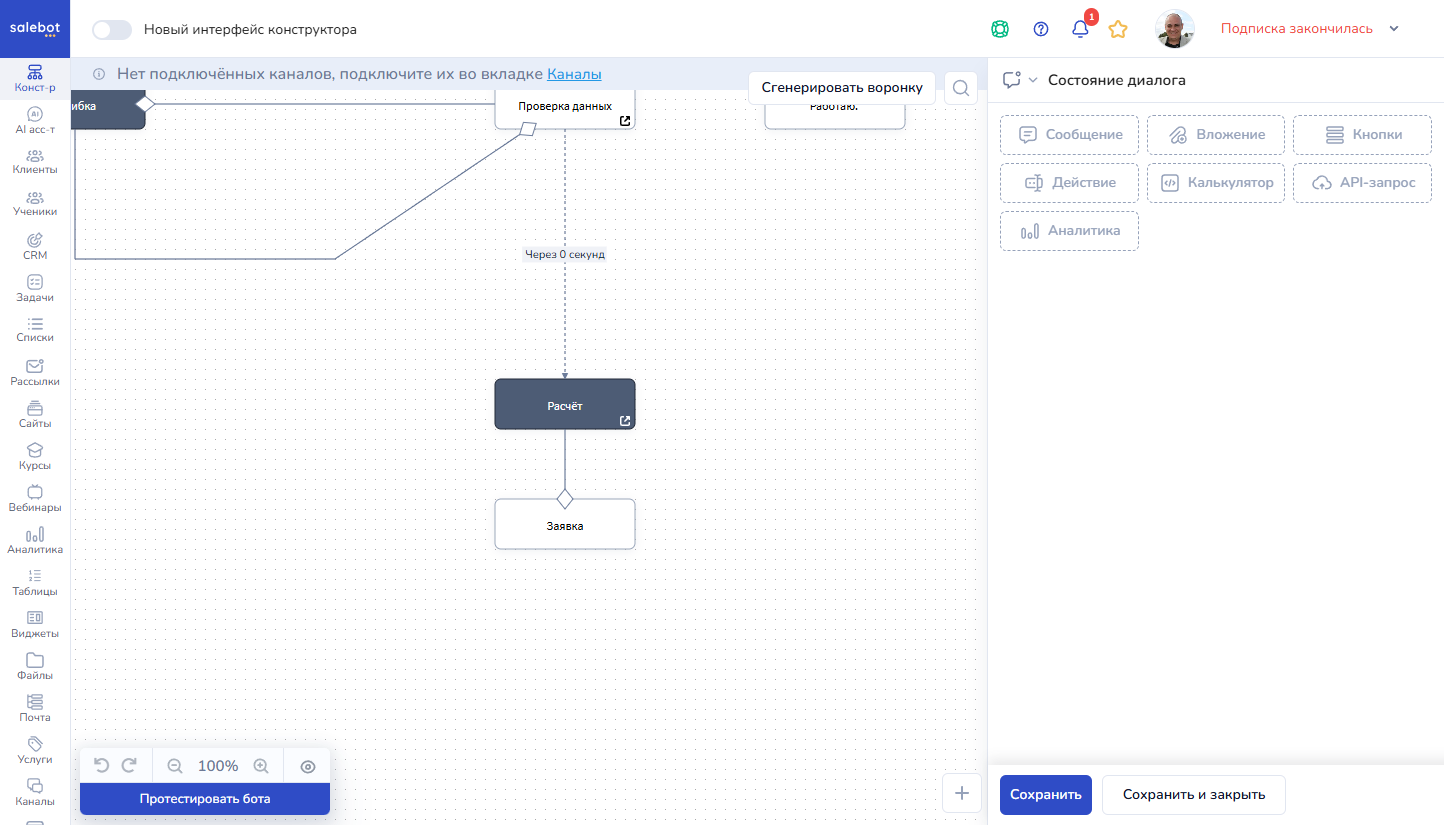
Task: Click the diamond connector above Заявка block
Action: pos(565,498)
